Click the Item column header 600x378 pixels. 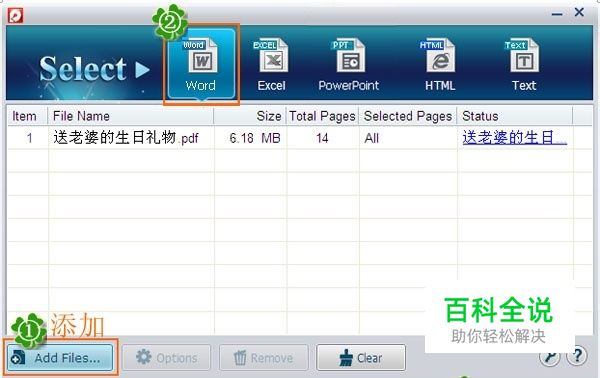tap(28, 116)
